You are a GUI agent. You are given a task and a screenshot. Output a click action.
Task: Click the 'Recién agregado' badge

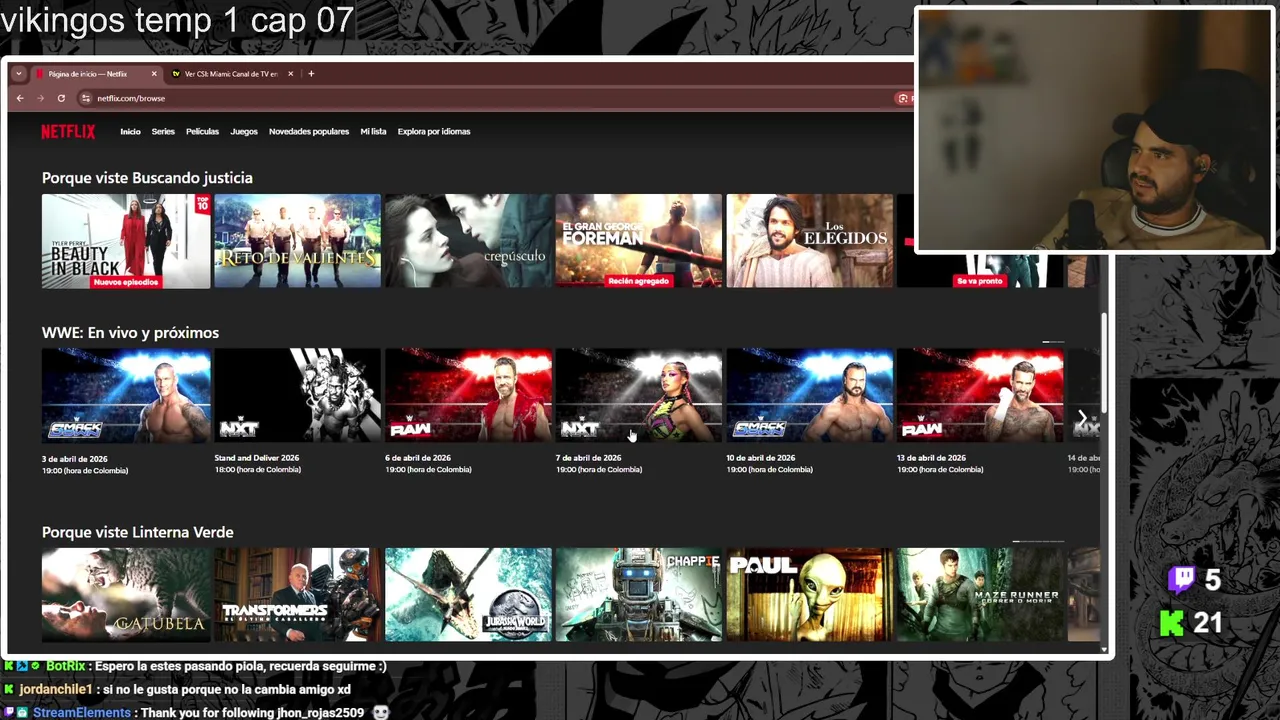639,282
